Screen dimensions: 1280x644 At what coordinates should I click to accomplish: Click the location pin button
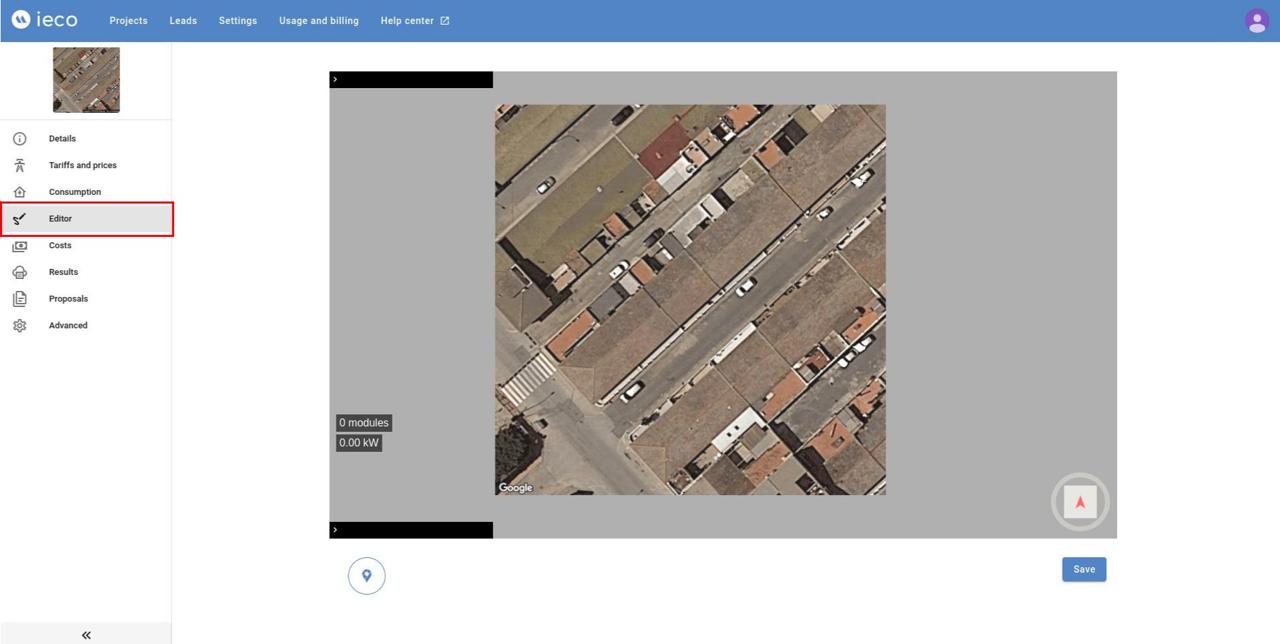[x=366, y=576]
